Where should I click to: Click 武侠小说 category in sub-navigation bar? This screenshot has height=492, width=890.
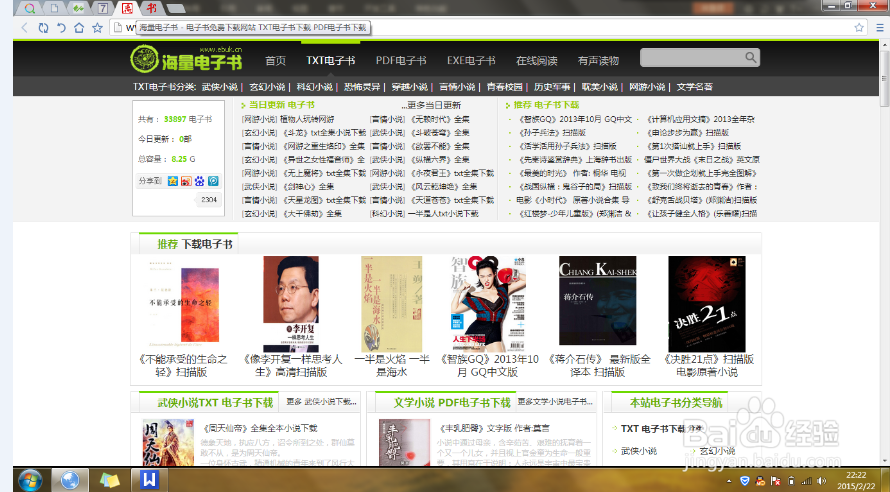point(220,87)
